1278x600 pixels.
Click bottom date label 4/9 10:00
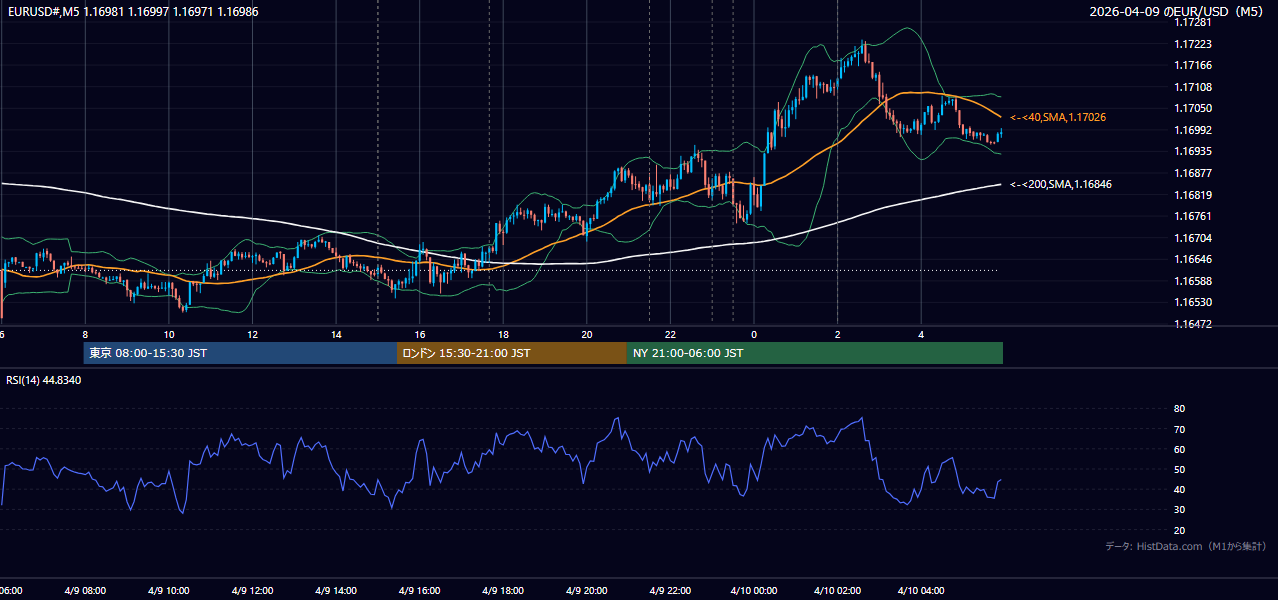[x=168, y=591]
